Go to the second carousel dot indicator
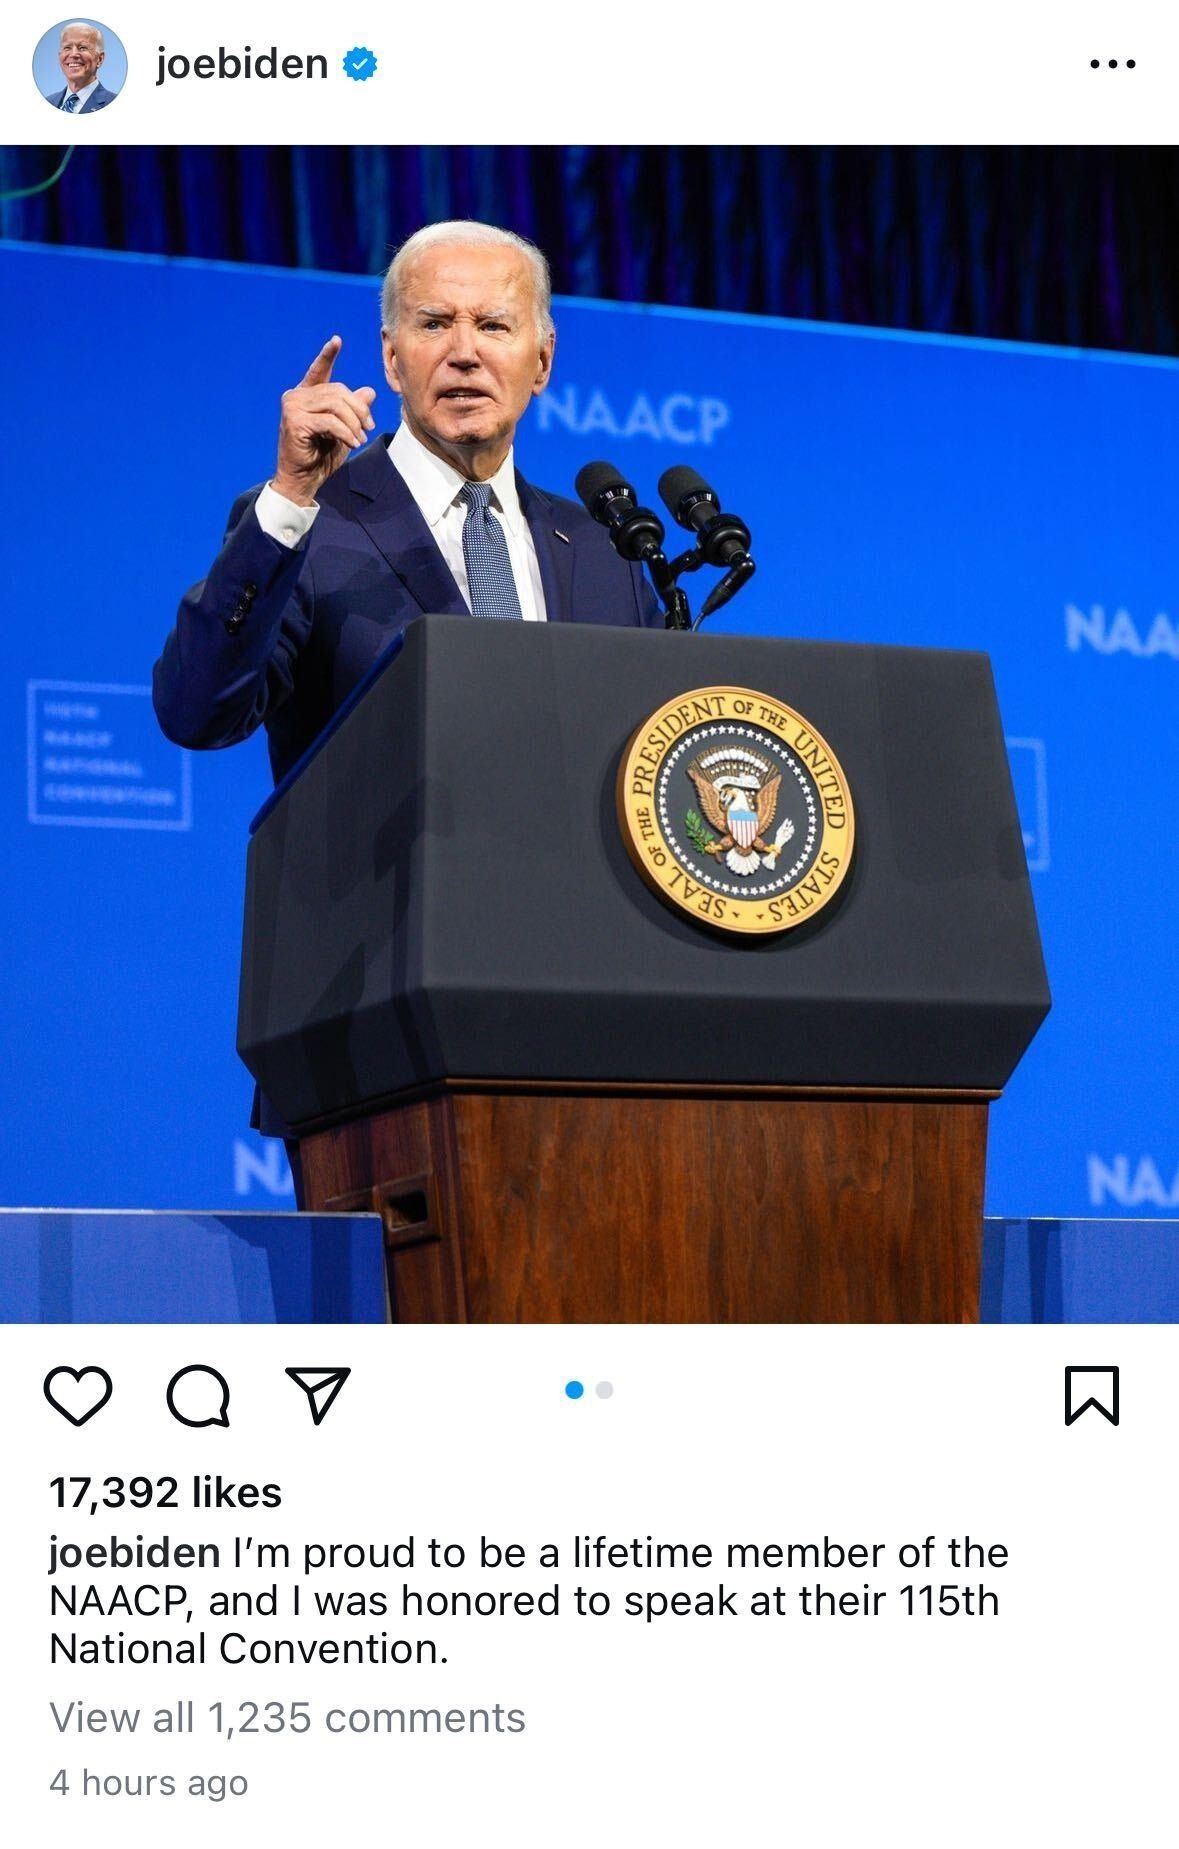Viewport: 1179px width, 1849px height. pos(604,1390)
